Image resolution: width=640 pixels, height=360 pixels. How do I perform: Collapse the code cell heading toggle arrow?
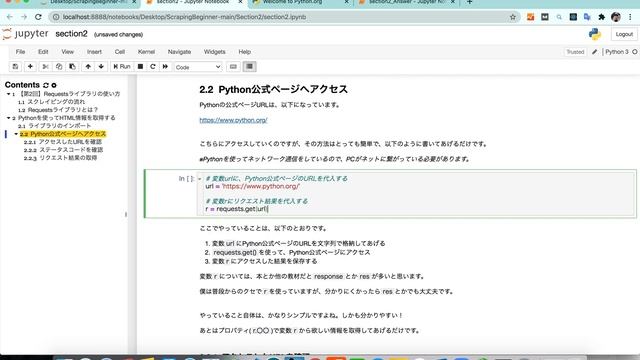click(200, 179)
